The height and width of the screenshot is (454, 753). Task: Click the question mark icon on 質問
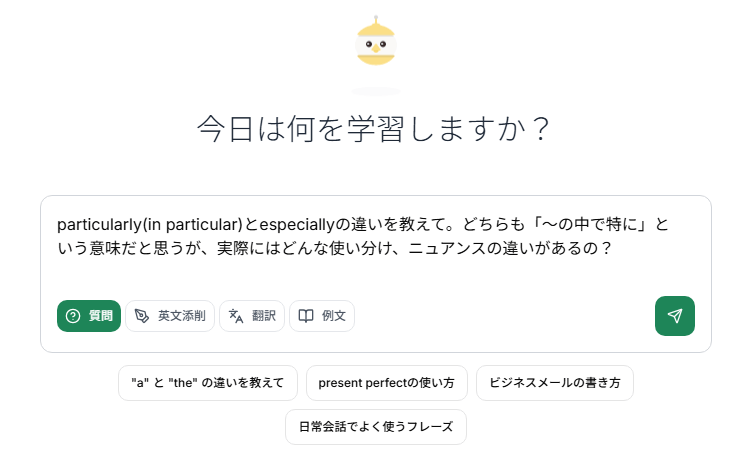(x=73, y=316)
